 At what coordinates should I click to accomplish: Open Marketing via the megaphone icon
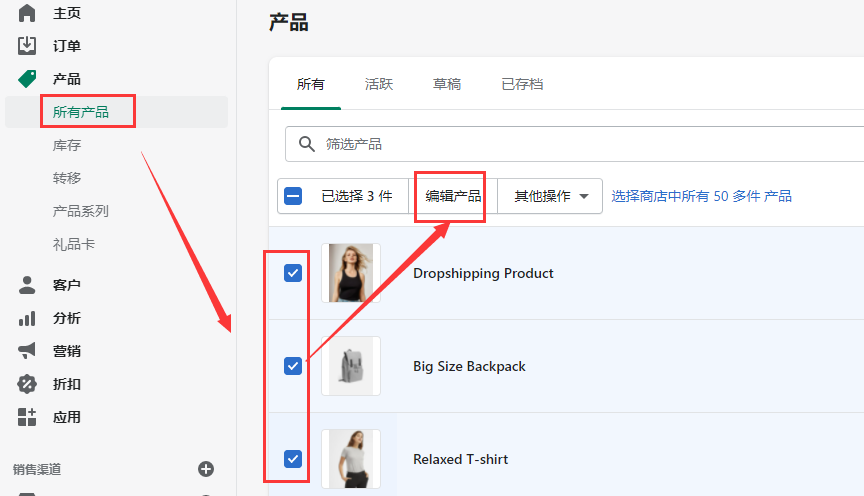coord(27,351)
